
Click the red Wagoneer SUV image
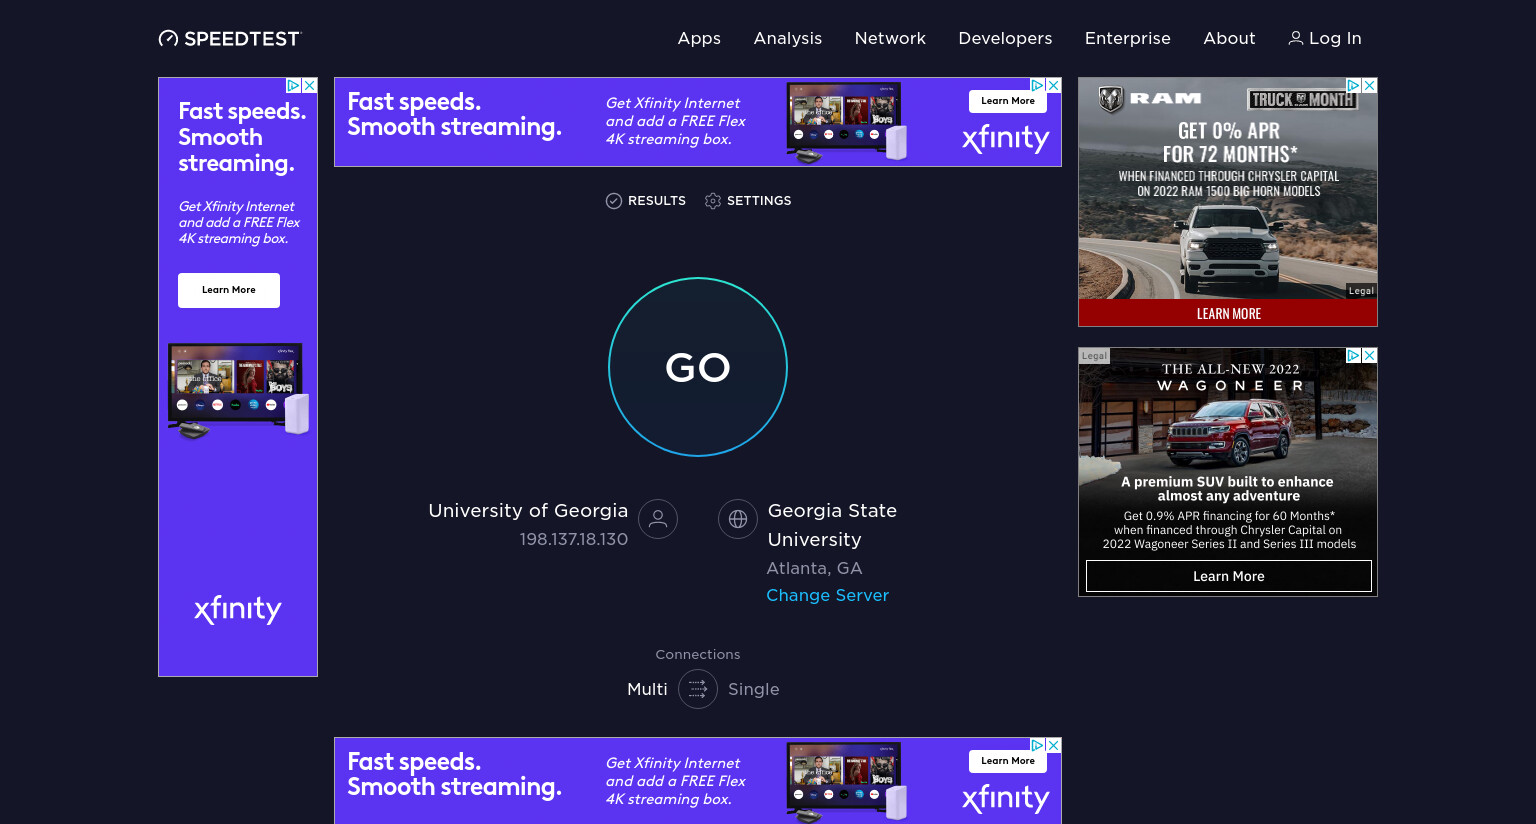click(1230, 432)
